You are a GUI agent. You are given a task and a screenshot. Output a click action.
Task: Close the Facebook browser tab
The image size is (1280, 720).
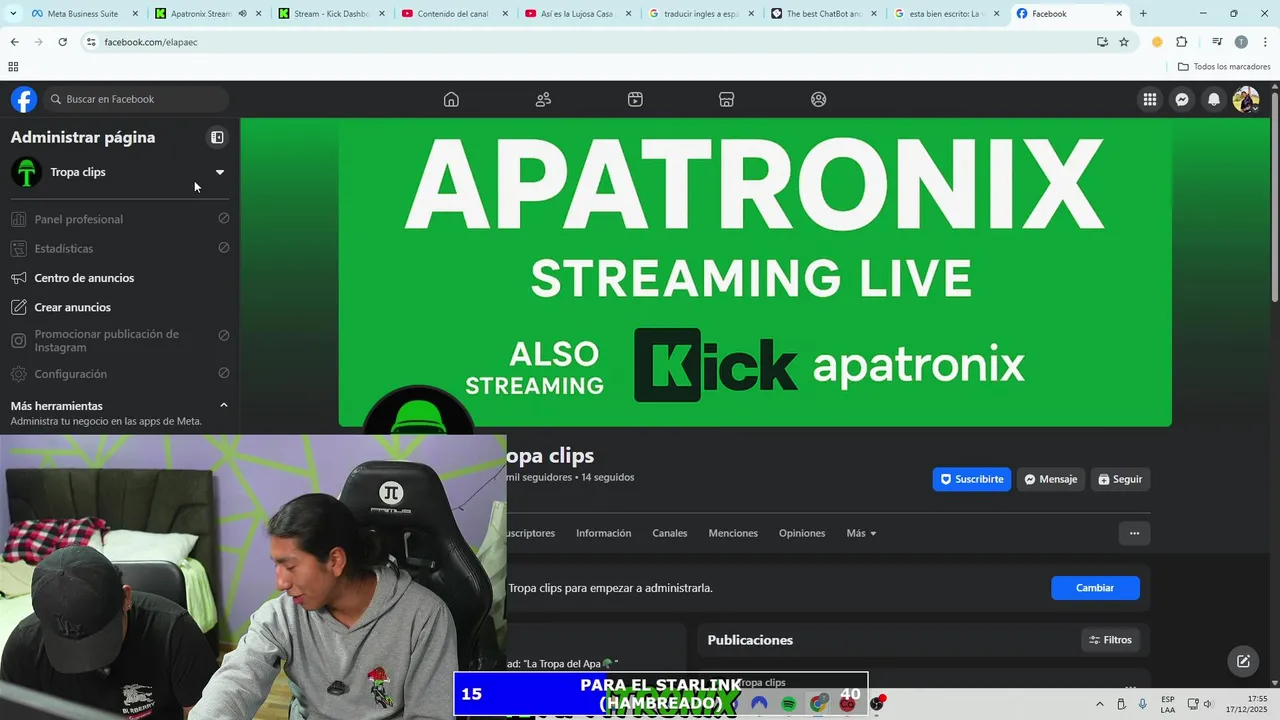(x=1119, y=14)
